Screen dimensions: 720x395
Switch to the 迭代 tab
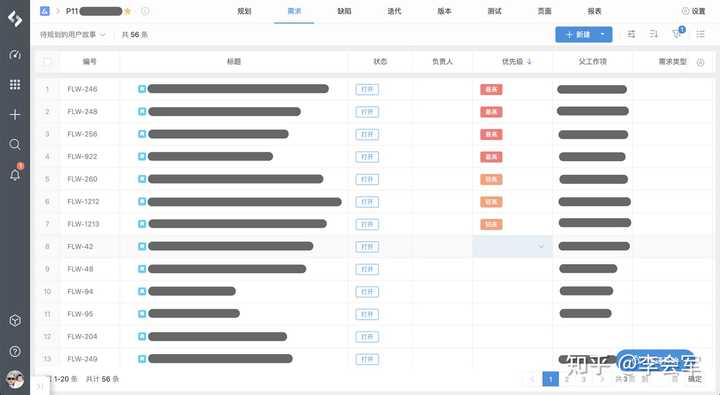tap(394, 11)
